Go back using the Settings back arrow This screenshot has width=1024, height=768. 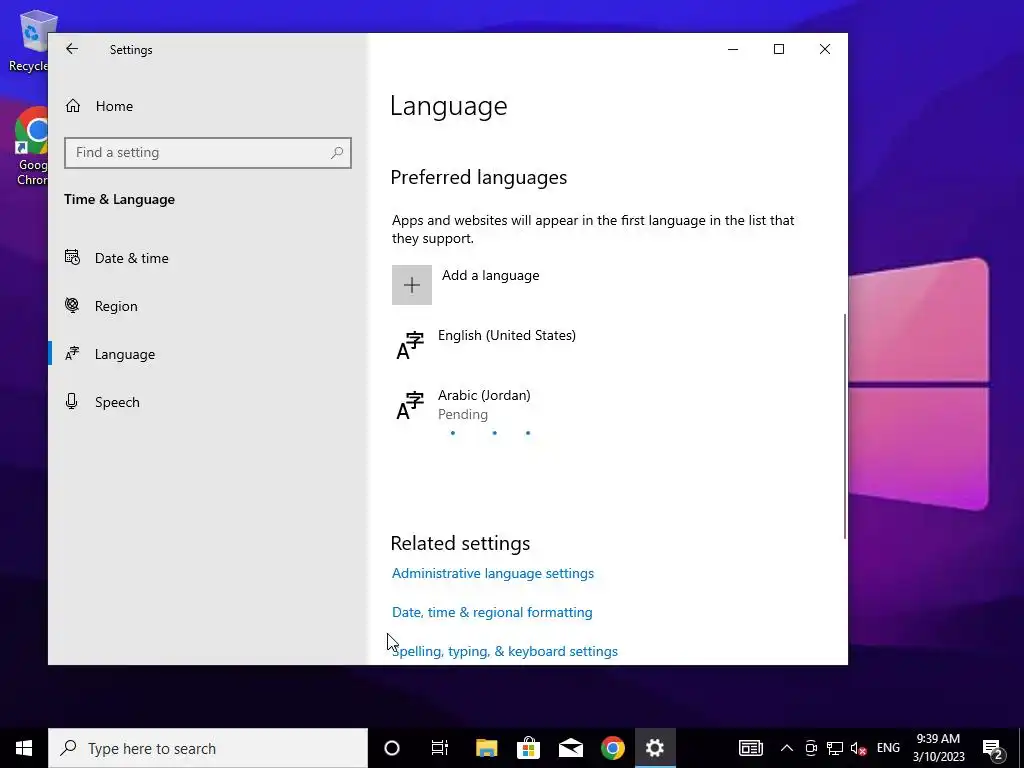tap(72, 49)
